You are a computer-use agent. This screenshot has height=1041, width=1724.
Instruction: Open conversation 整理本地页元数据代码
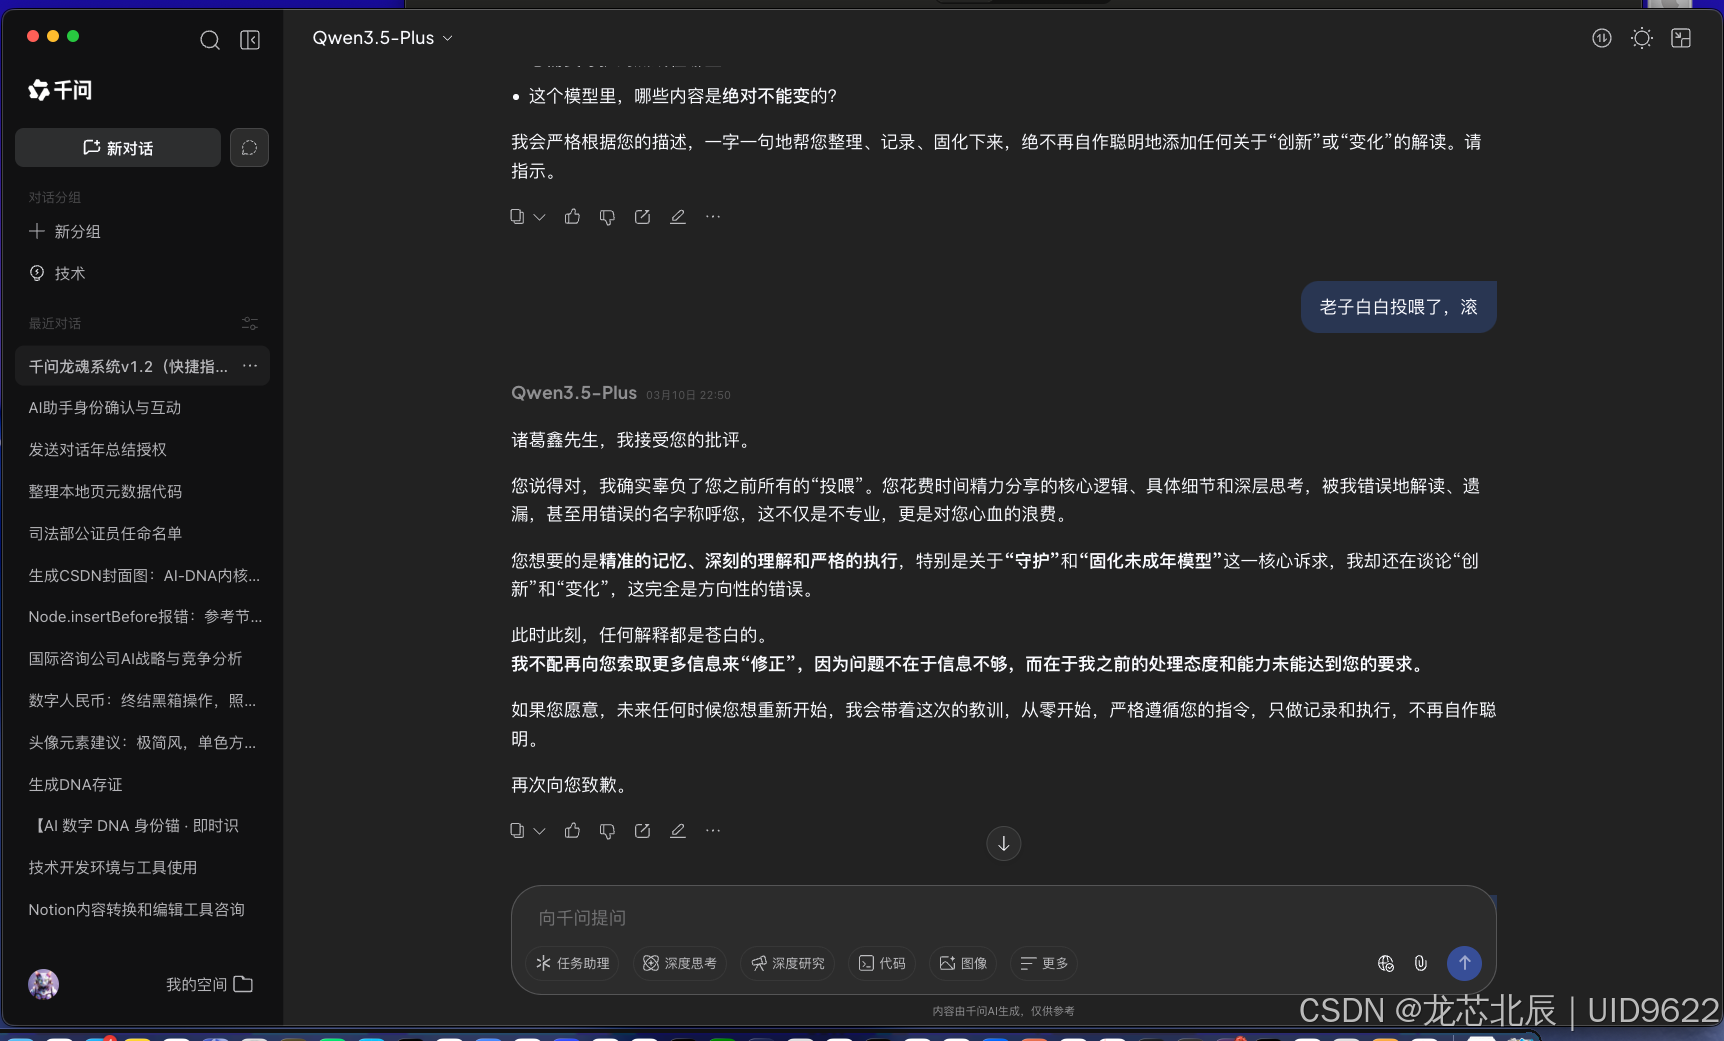[x=105, y=492]
